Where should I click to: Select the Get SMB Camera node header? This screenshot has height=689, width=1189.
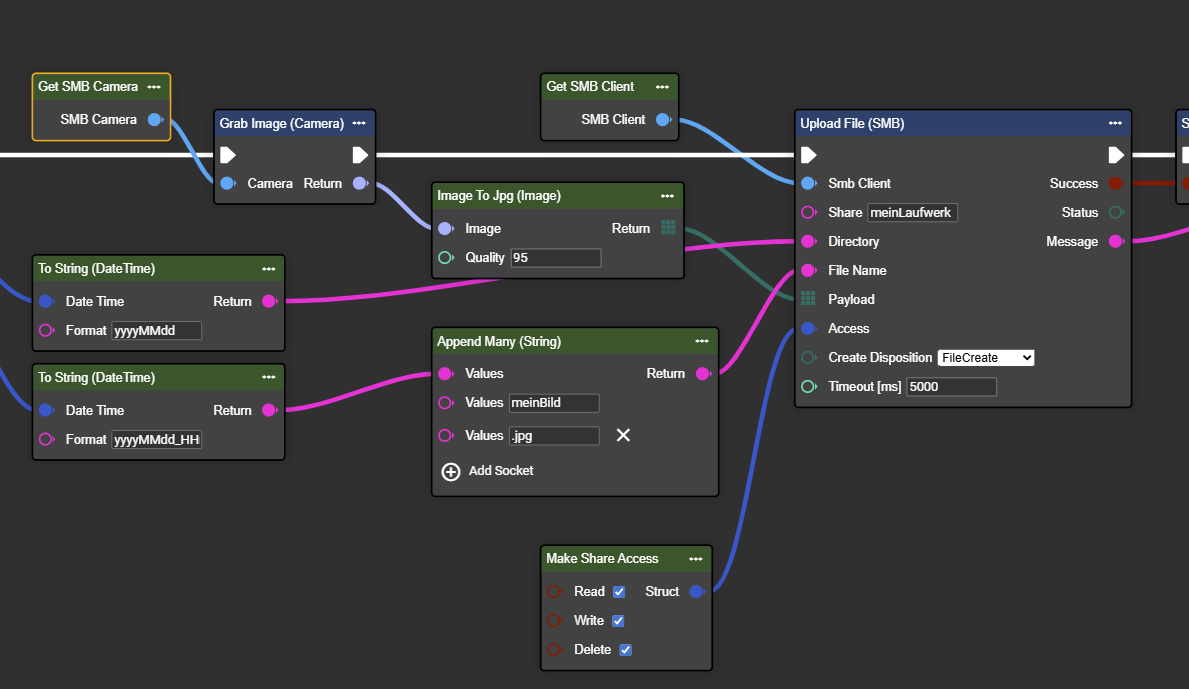click(x=88, y=86)
